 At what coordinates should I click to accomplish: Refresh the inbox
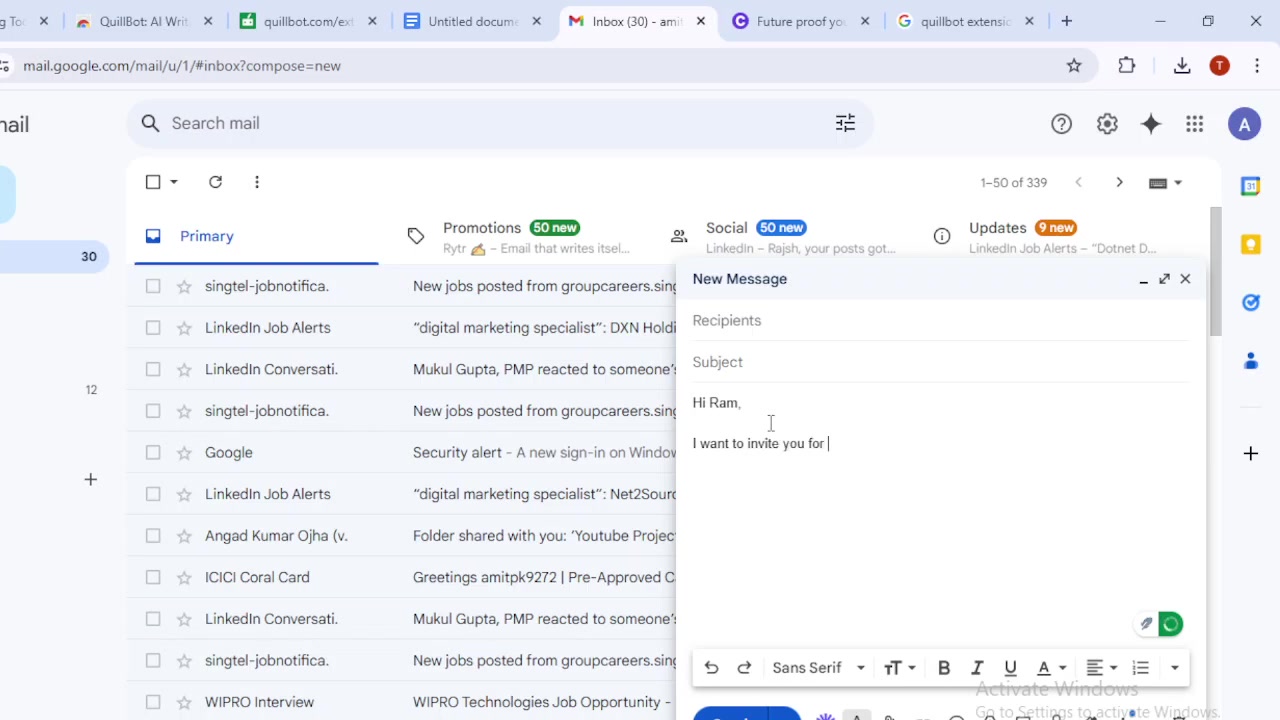coord(215,182)
